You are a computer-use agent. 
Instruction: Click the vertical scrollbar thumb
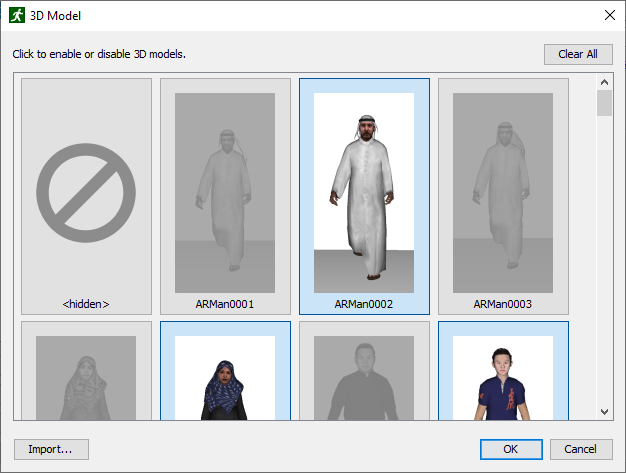click(x=604, y=103)
